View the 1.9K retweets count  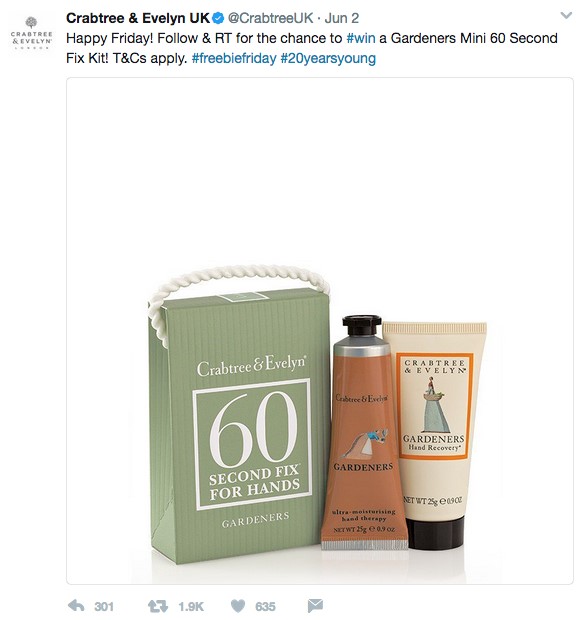191,606
